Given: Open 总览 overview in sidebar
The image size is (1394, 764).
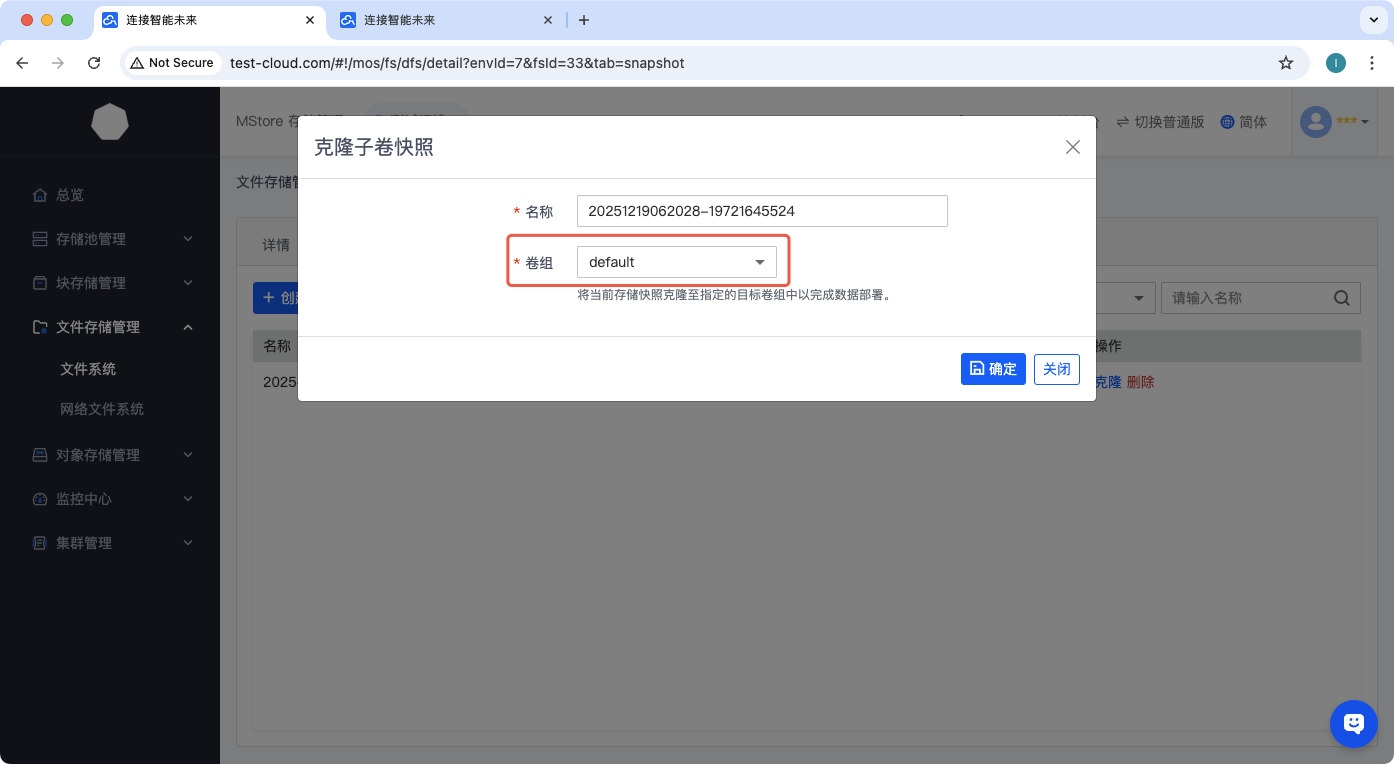Looking at the screenshot, I should pyautogui.click(x=70, y=195).
